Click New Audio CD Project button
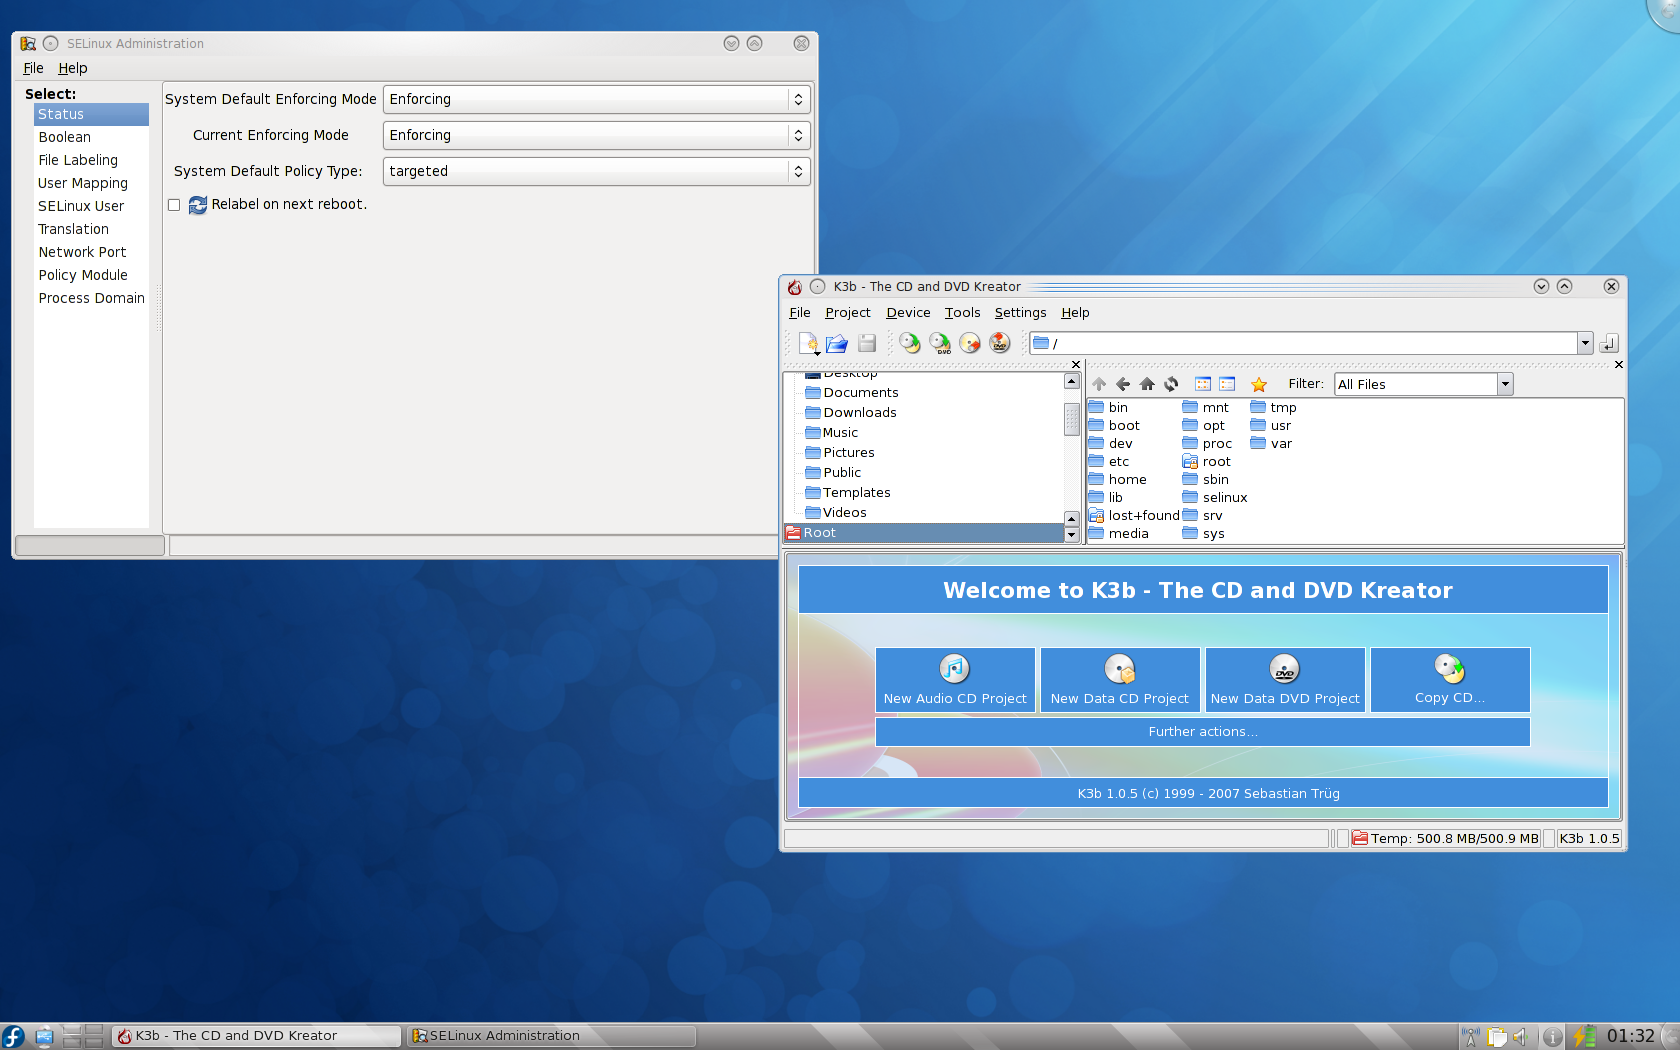 pos(955,680)
